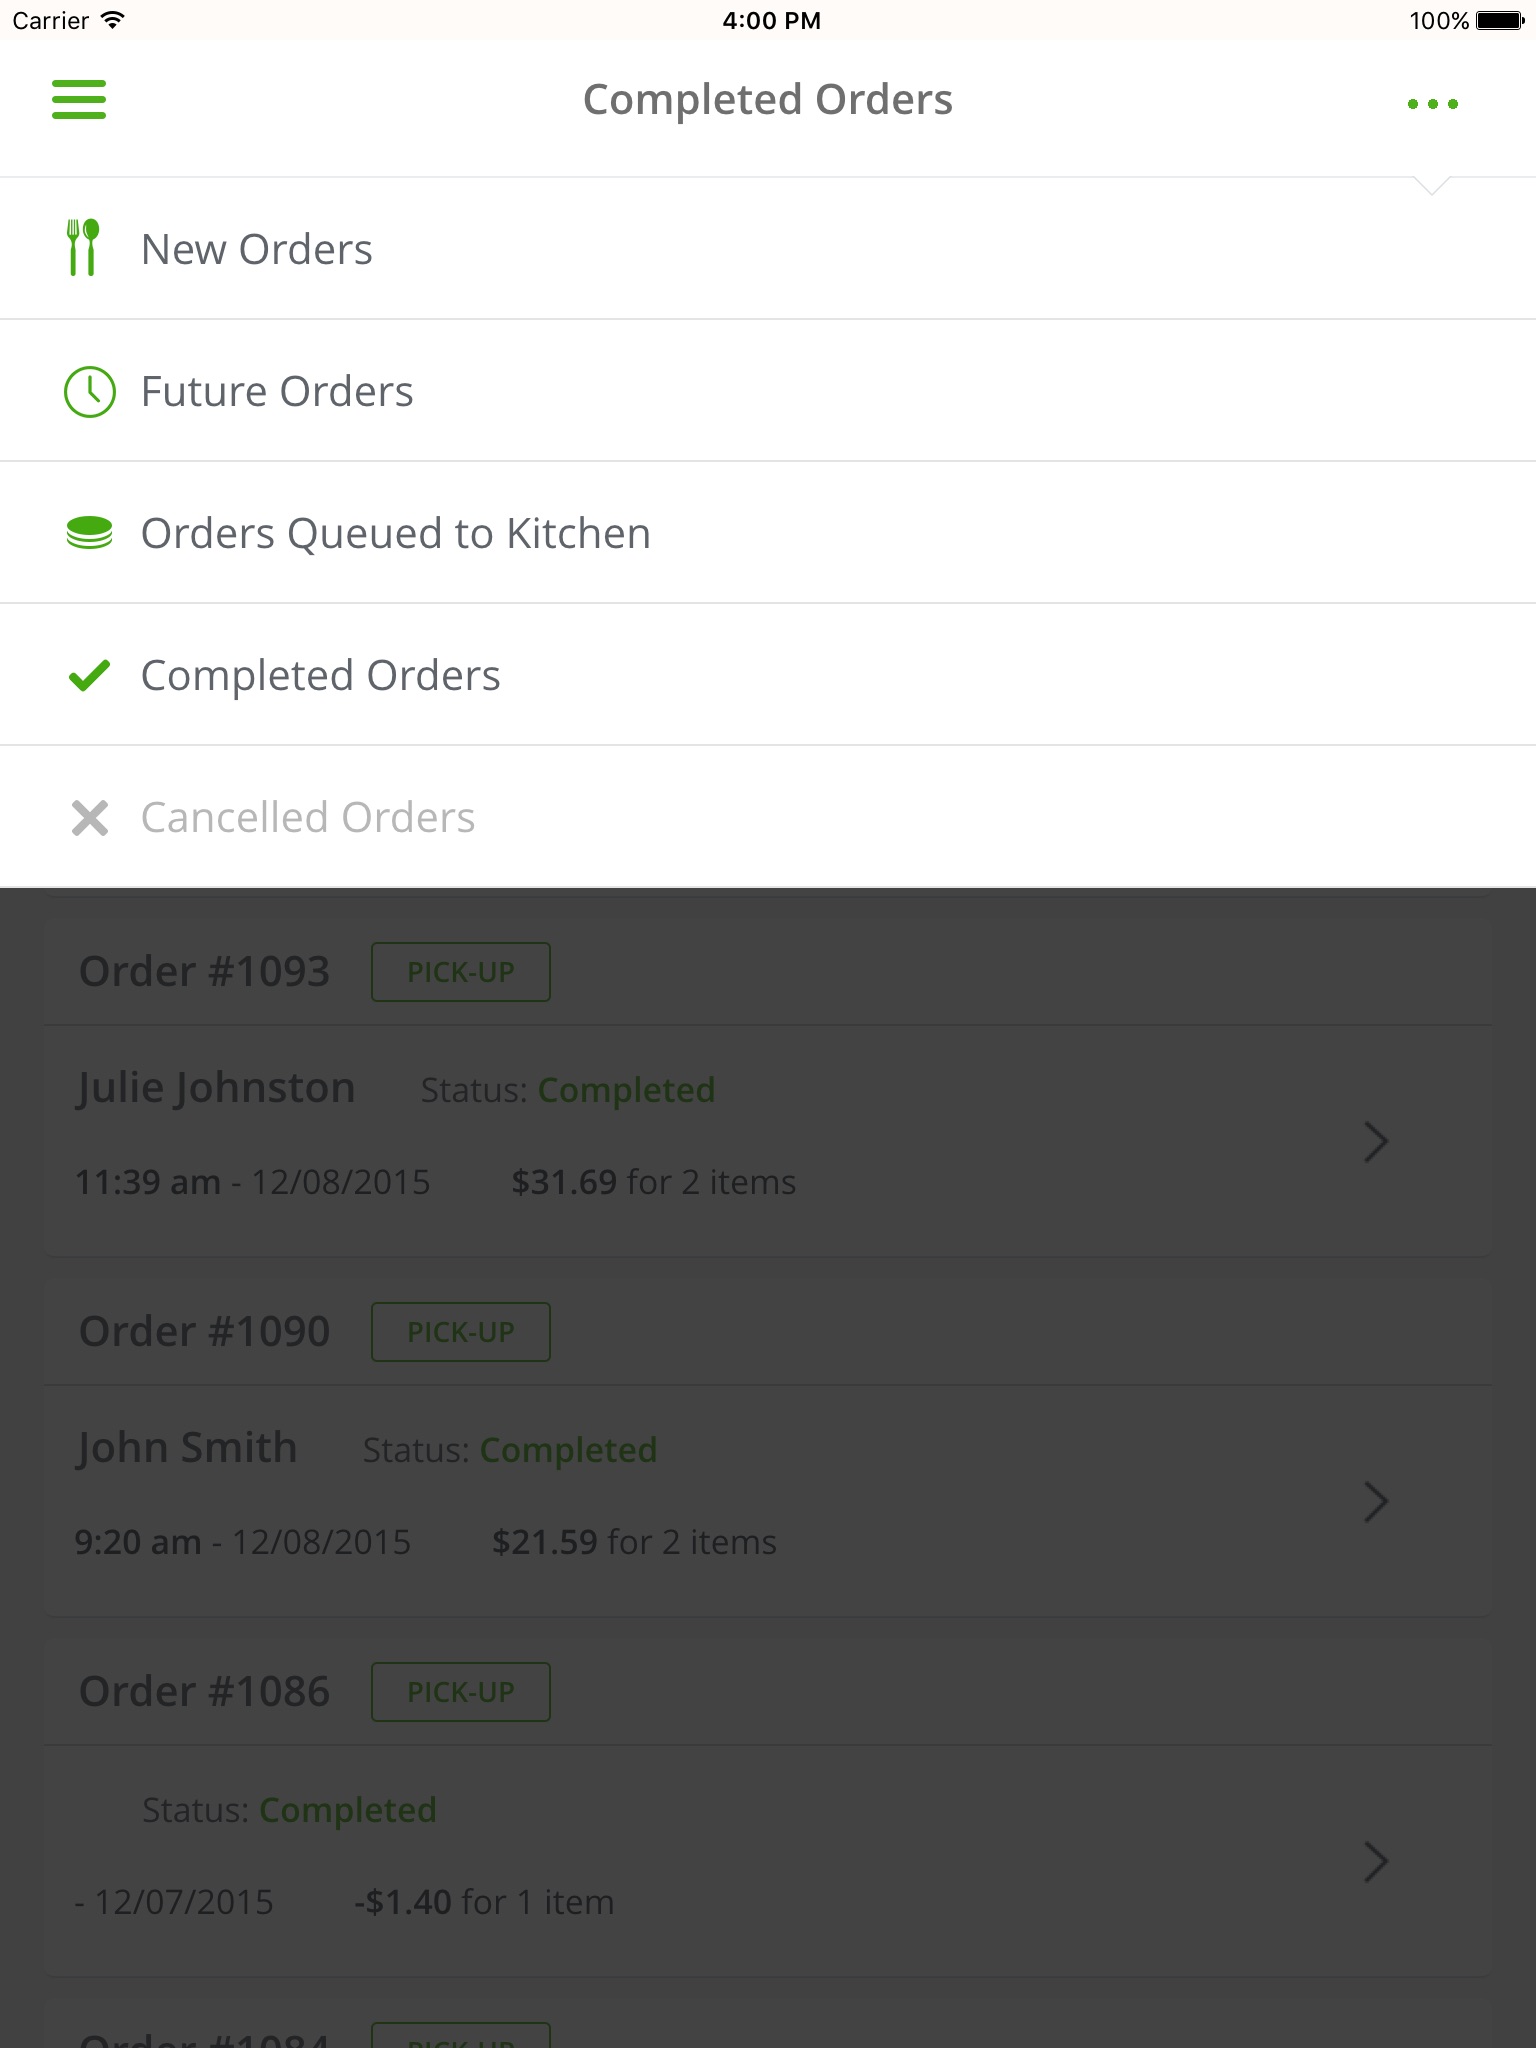Select Future Orders menu item
Viewport: 1536px width, 2048px height.
pyautogui.click(x=277, y=392)
